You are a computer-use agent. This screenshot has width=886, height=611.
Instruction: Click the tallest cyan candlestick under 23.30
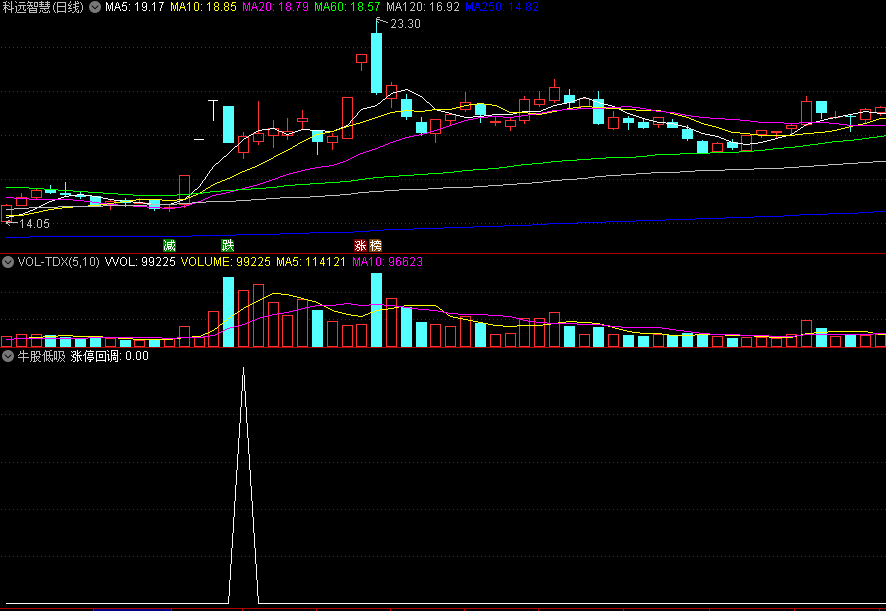click(376, 63)
